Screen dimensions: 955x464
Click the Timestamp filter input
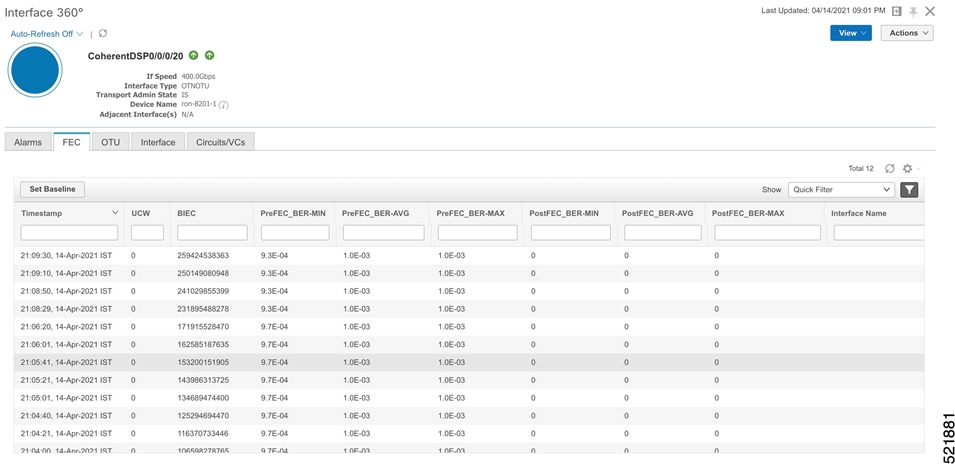[x=69, y=233]
